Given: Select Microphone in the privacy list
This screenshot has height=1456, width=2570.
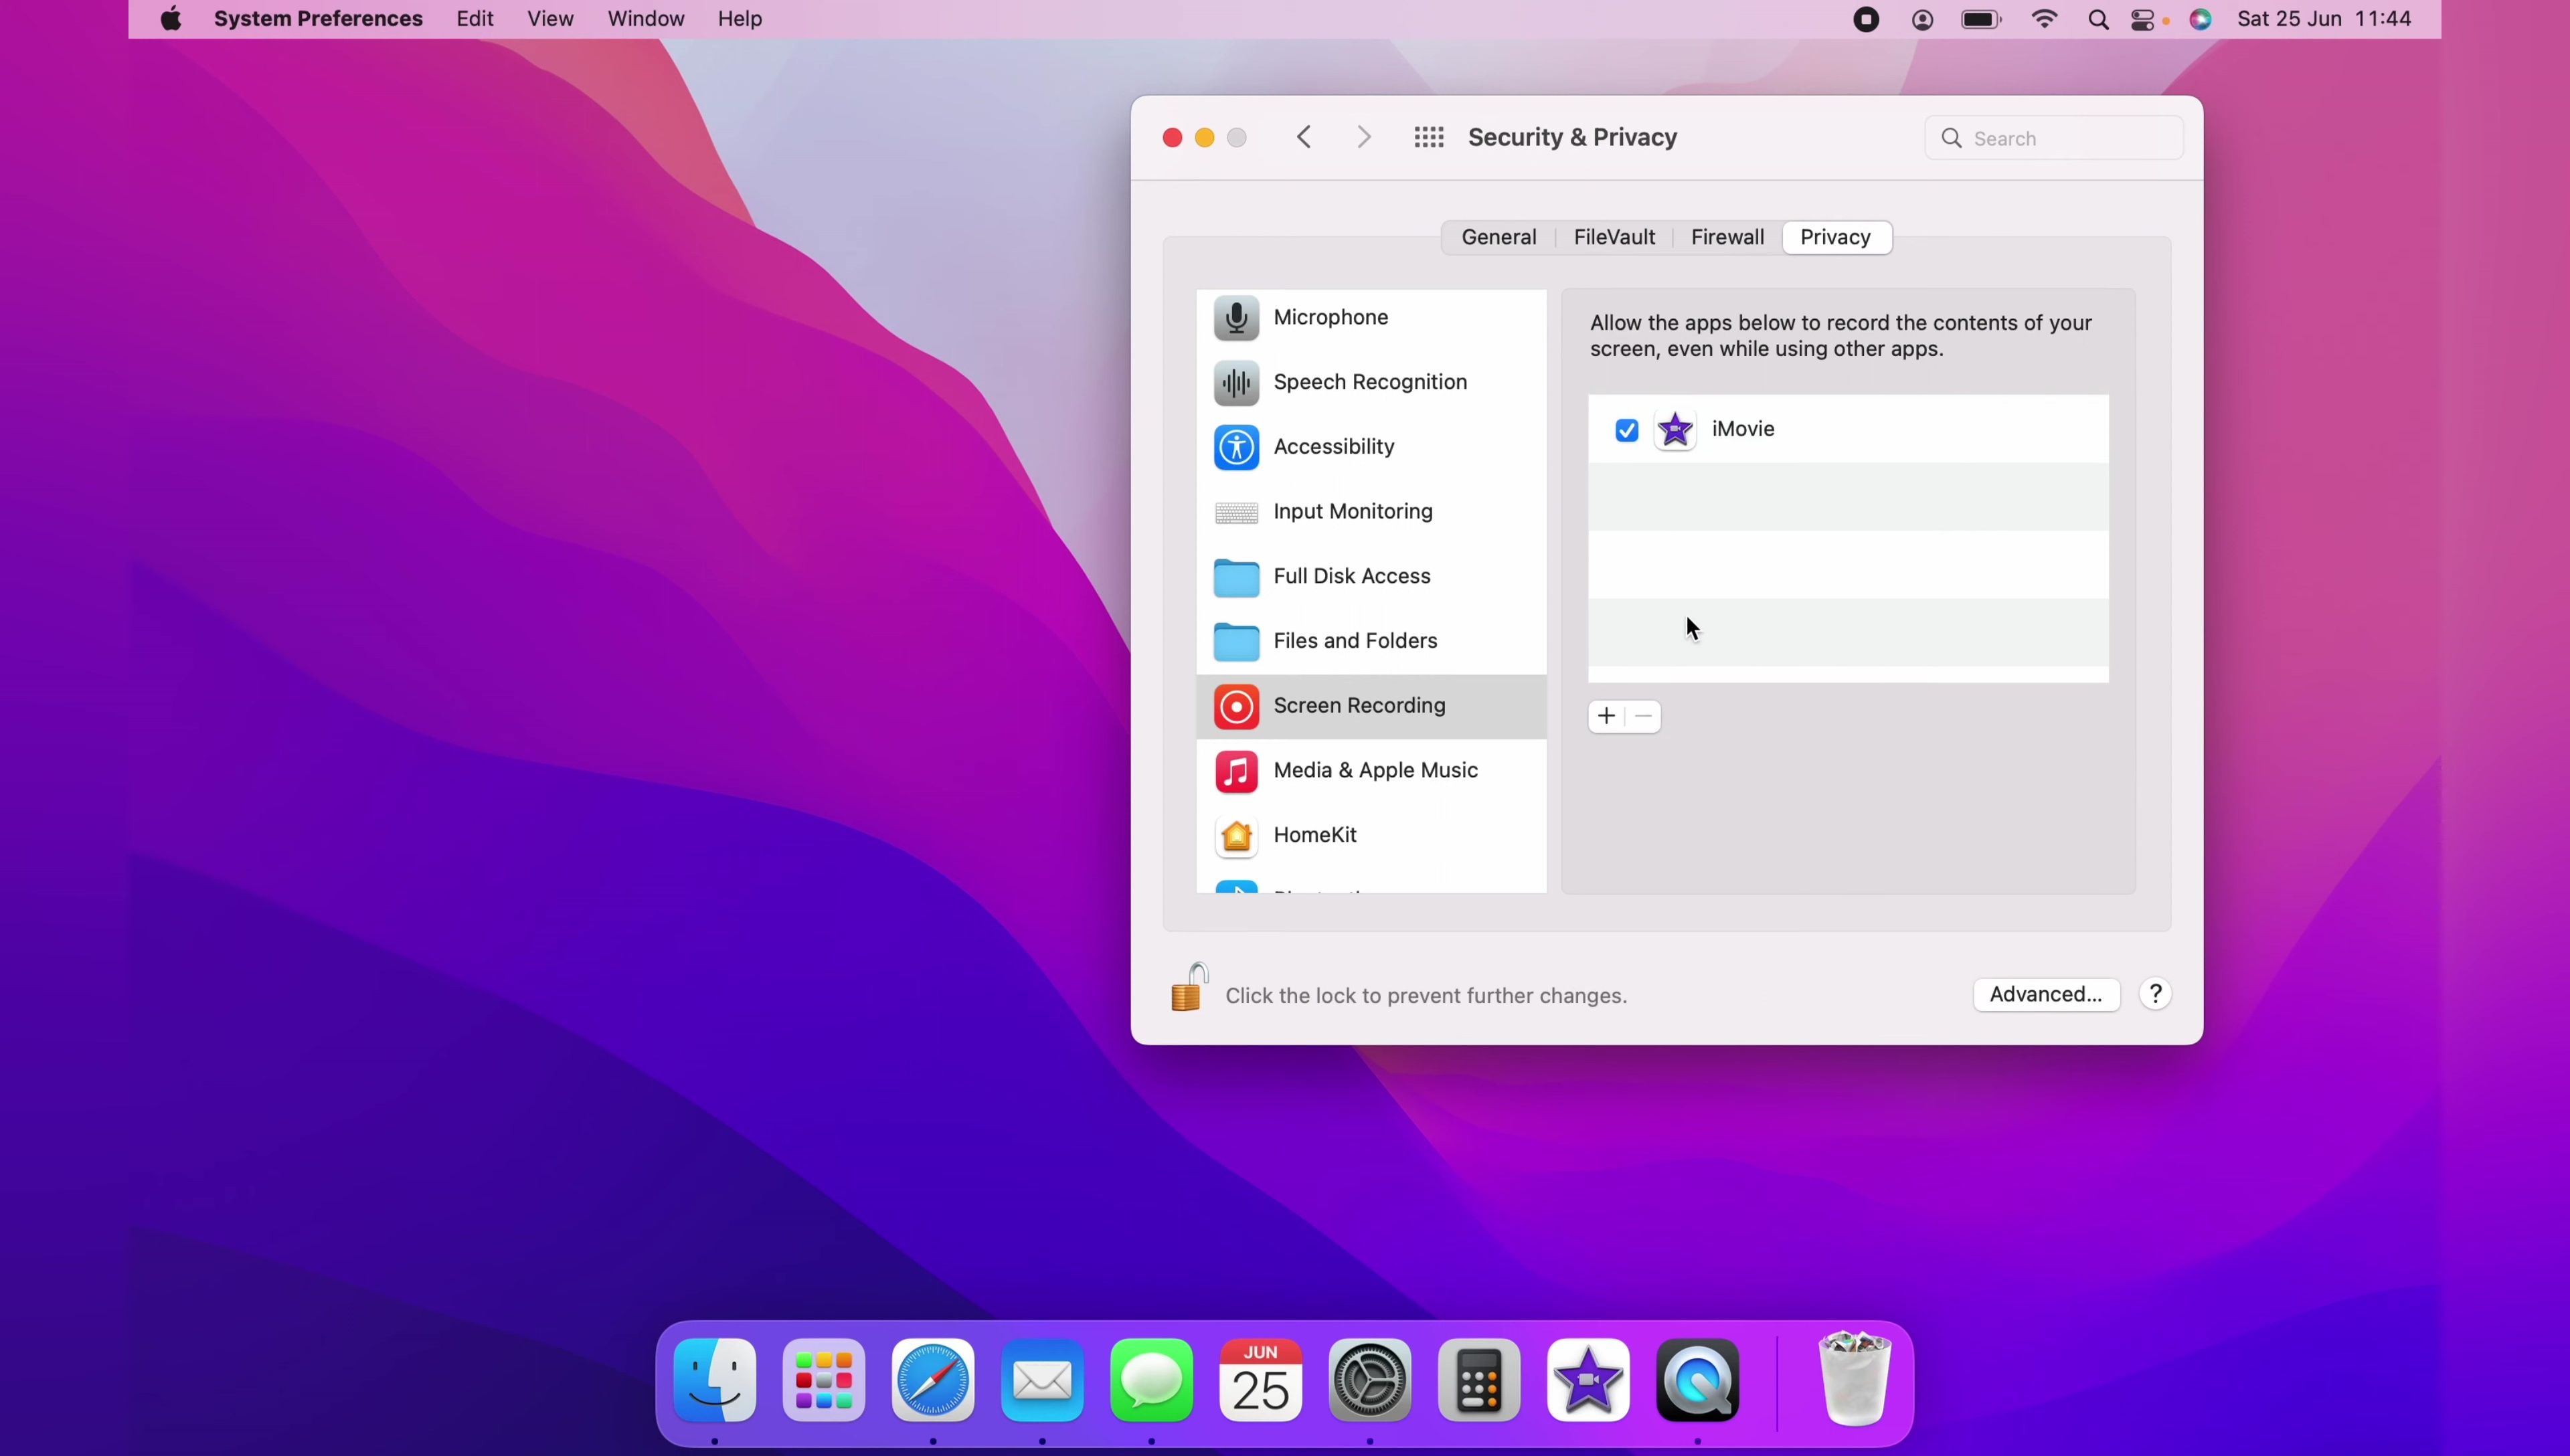Looking at the screenshot, I should [1371, 318].
